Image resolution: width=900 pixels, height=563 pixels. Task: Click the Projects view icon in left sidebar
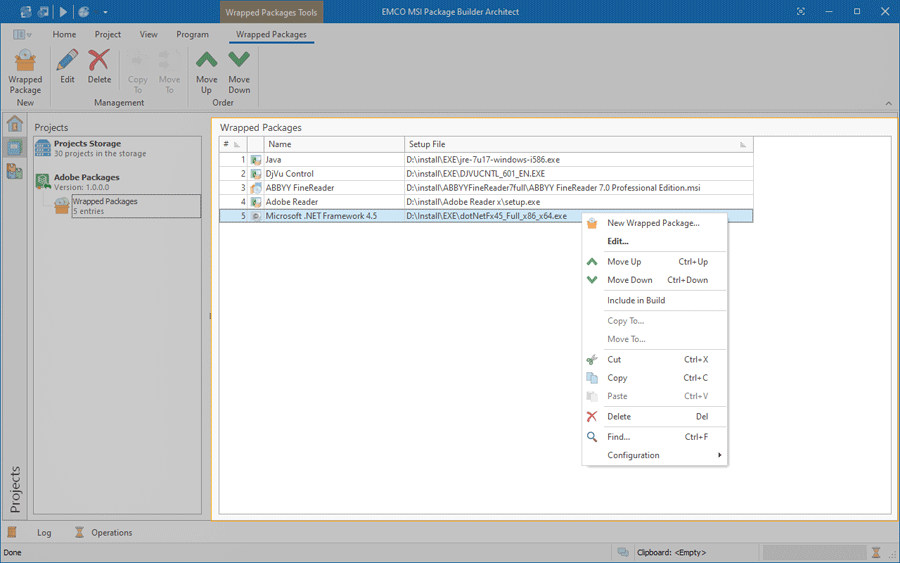(14, 147)
